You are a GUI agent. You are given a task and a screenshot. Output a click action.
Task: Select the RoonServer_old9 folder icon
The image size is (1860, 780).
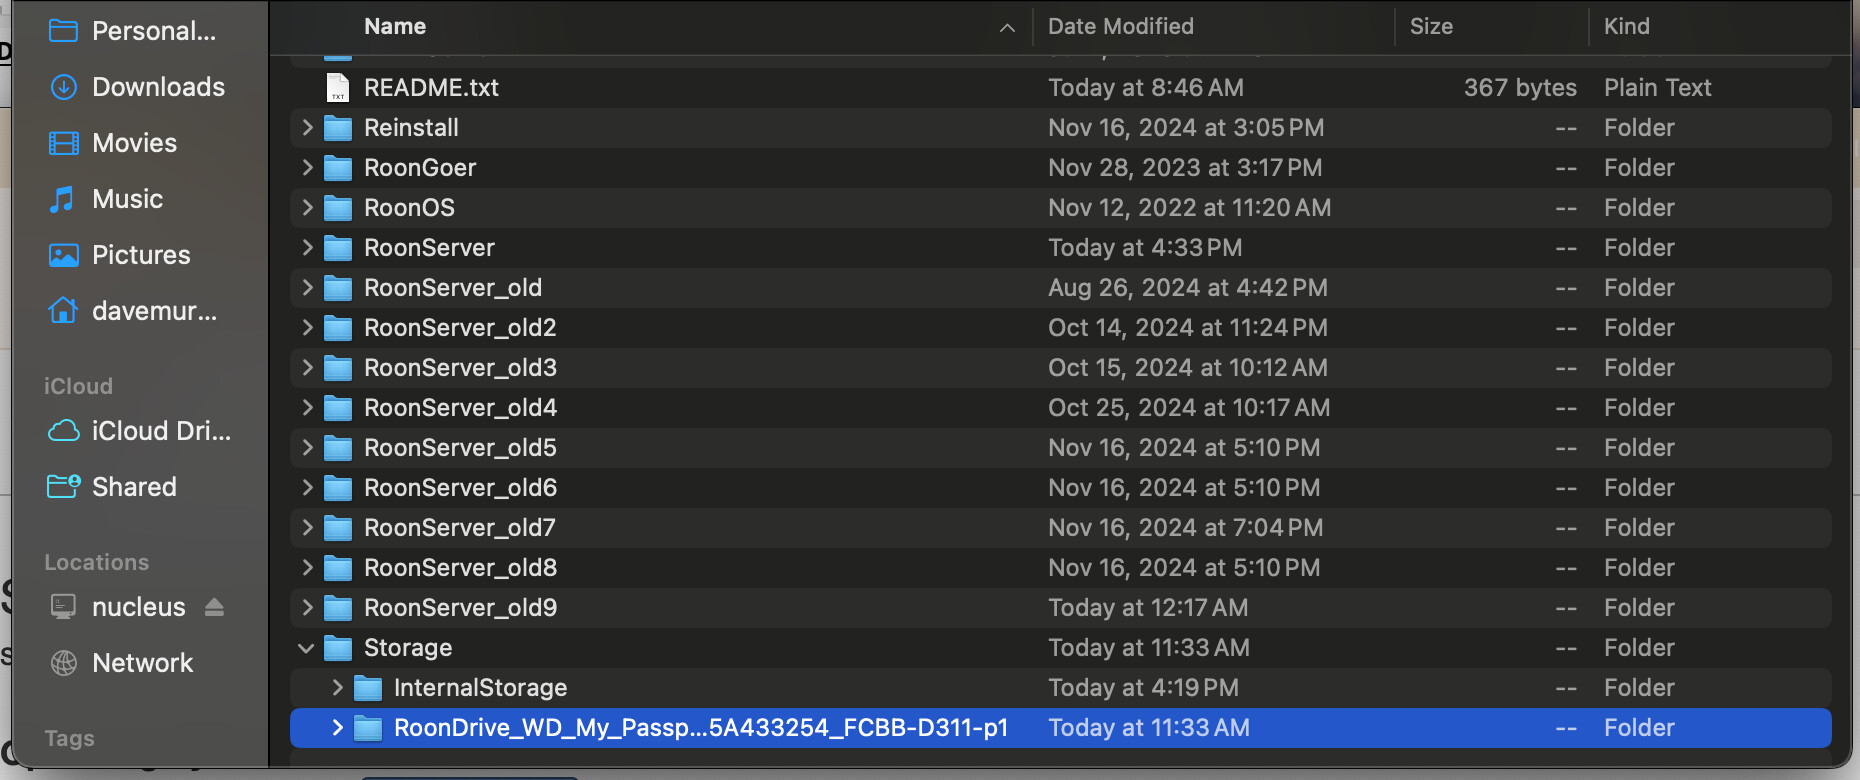tap(338, 608)
